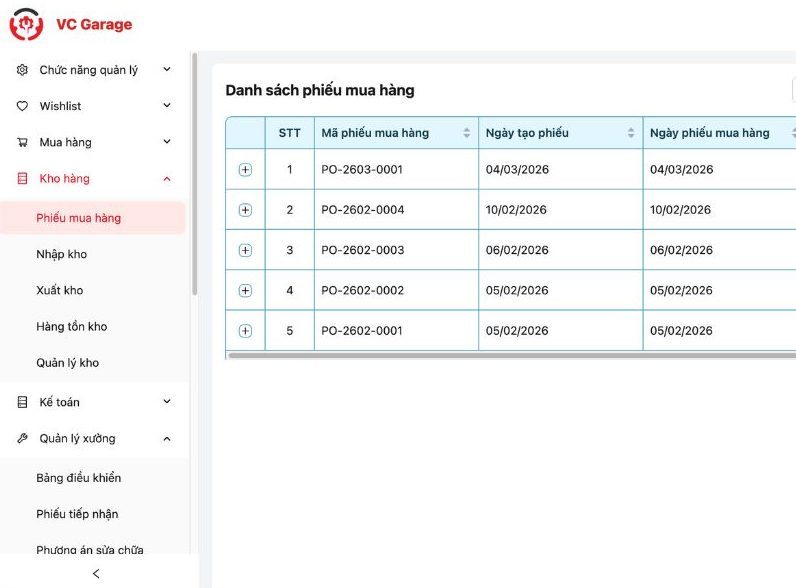Screen dimensions: 796x588
Task: Click the shopping cart icon for Mua hàng
Action: tap(23, 142)
